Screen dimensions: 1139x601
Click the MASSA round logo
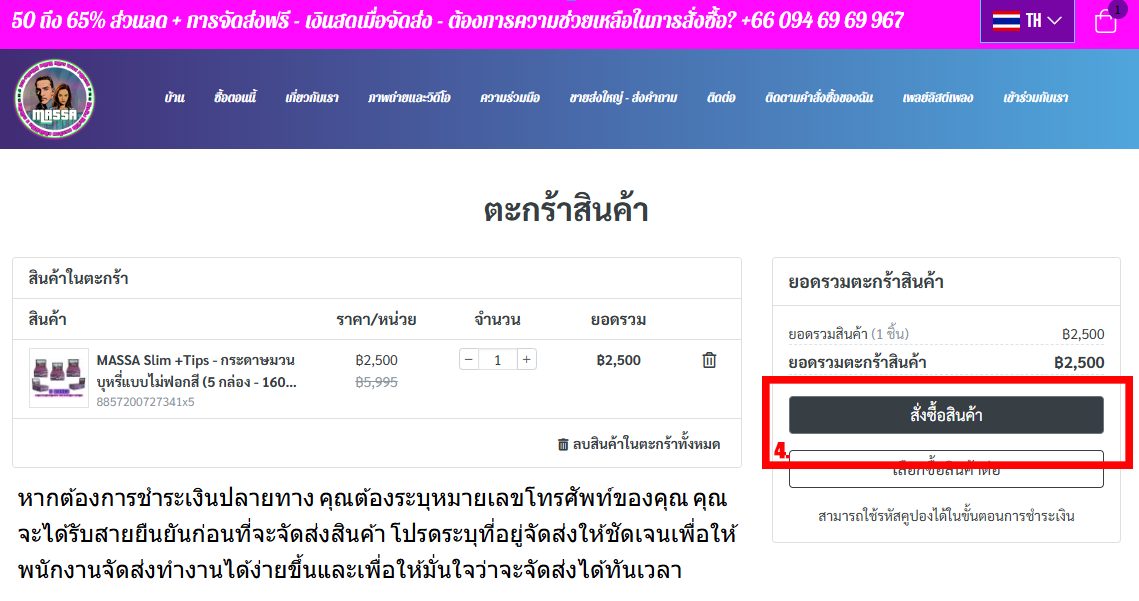click(54, 99)
